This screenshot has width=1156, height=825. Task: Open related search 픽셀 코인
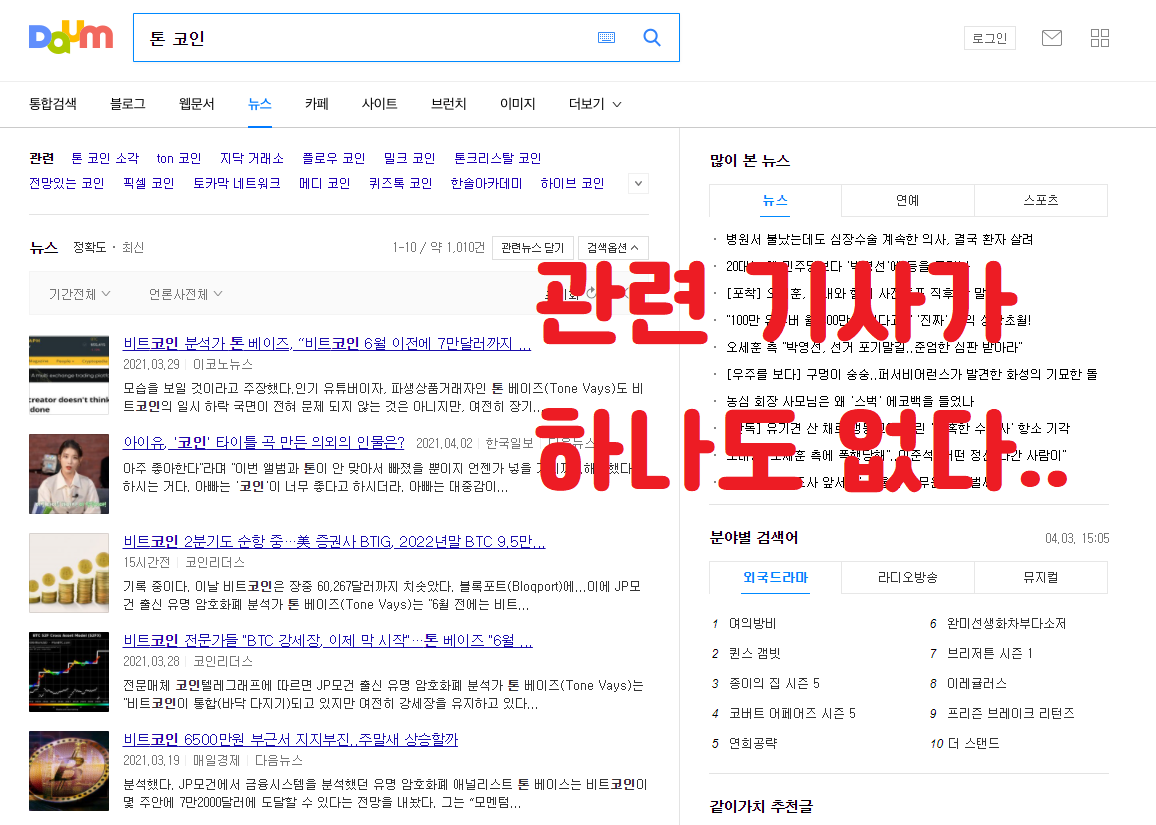click(x=148, y=184)
